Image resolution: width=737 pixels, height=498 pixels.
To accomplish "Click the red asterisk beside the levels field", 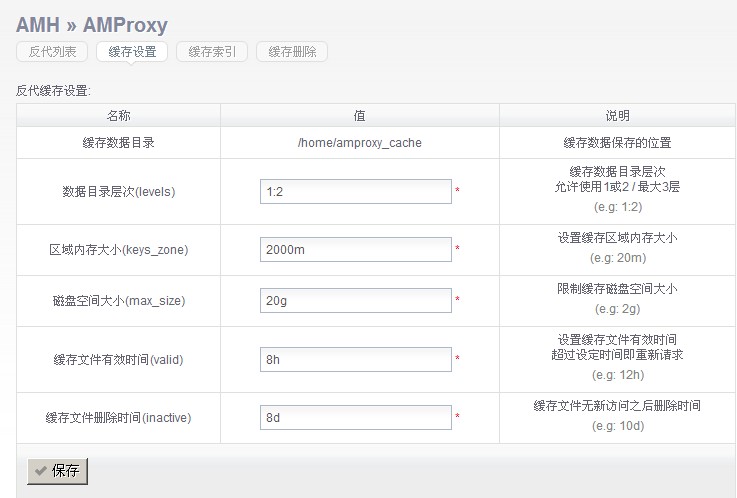I will pyautogui.click(x=458, y=192).
